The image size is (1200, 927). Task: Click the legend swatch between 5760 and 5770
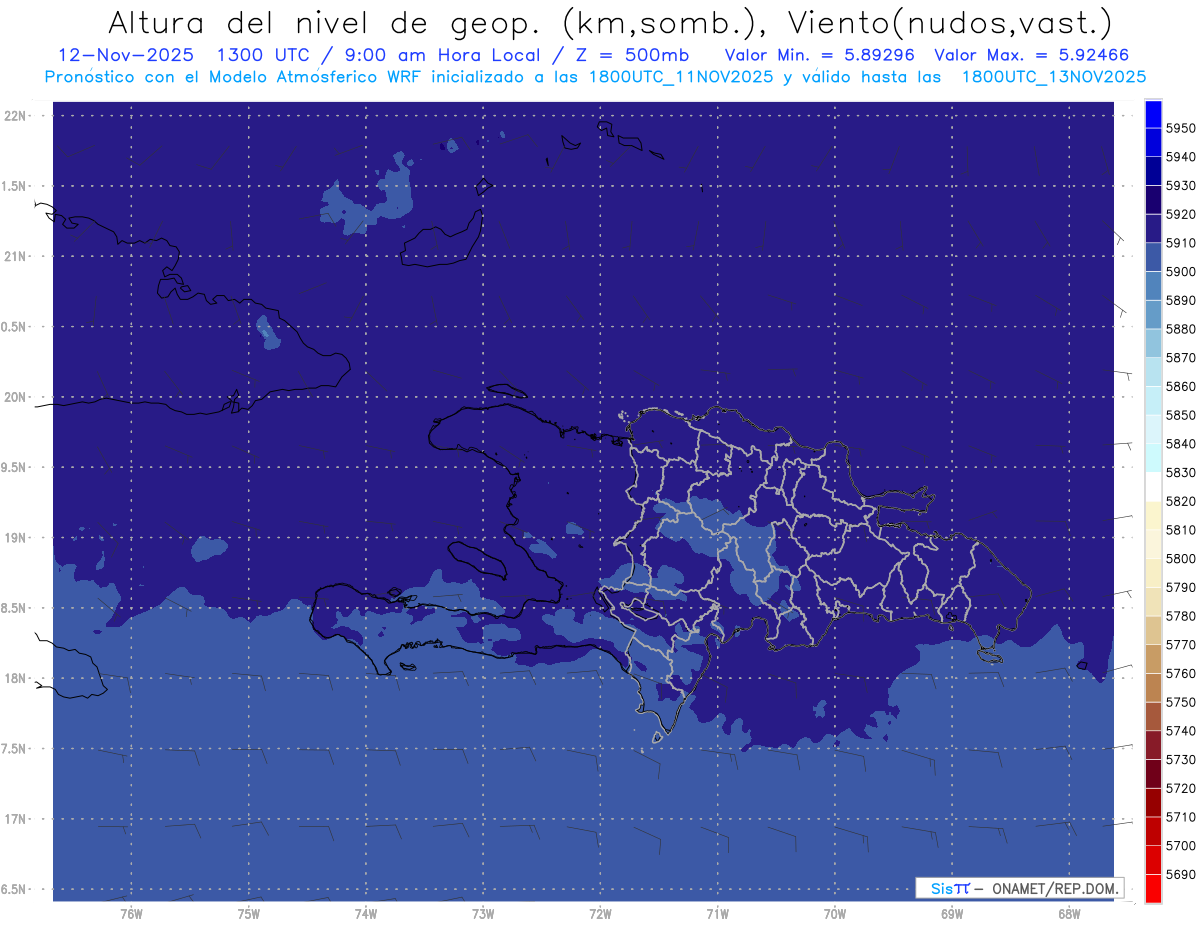pos(1153,659)
